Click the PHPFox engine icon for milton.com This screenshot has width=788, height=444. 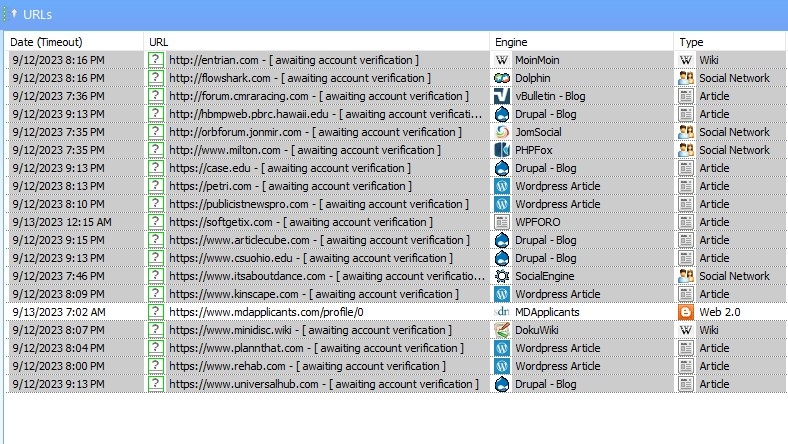coord(502,150)
